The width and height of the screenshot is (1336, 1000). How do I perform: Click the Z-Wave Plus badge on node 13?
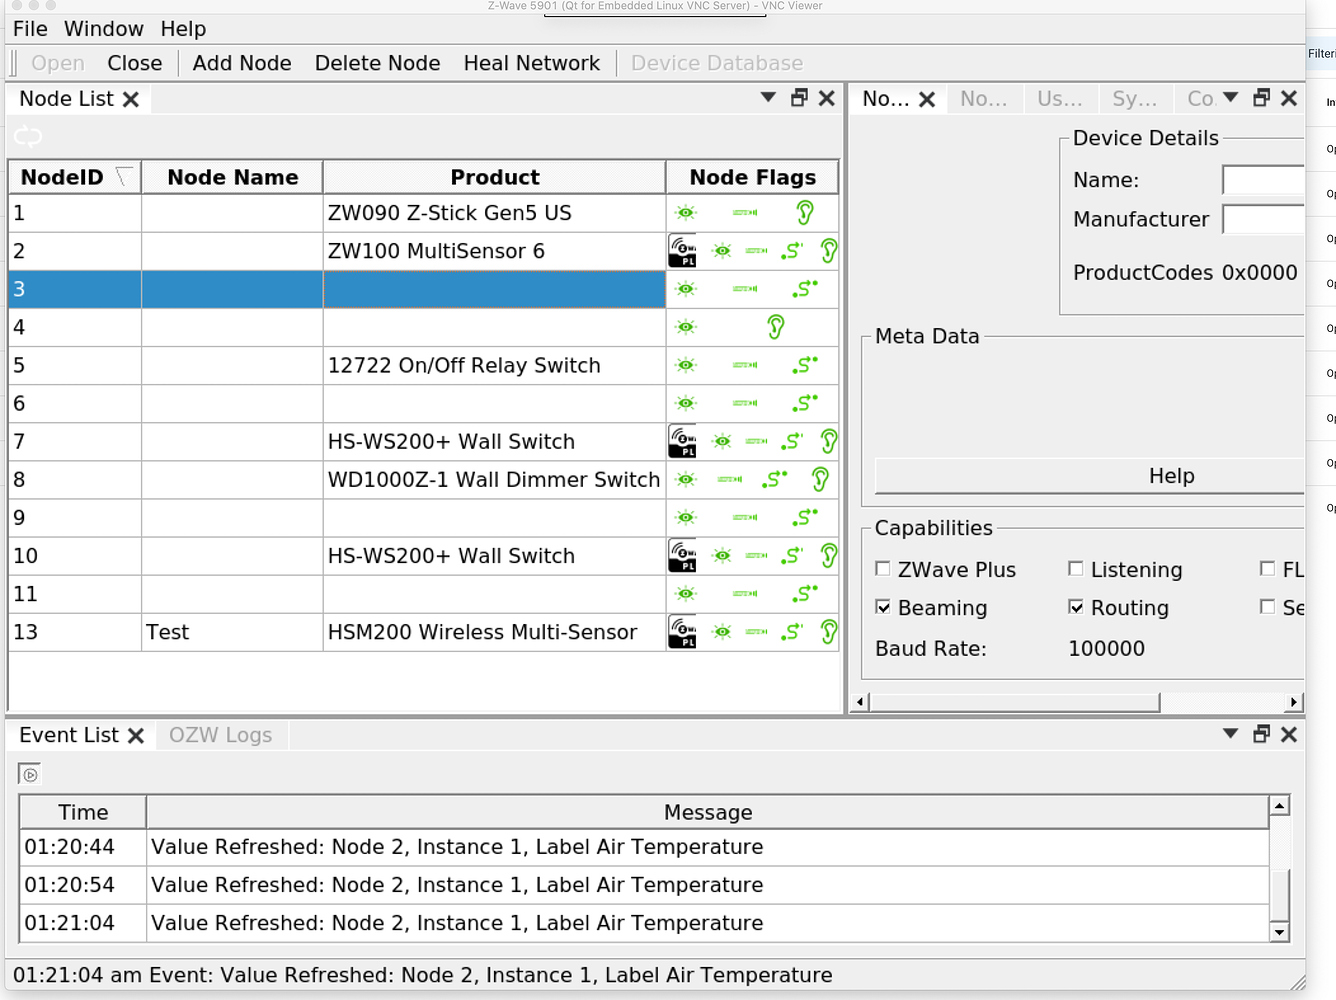(x=681, y=631)
